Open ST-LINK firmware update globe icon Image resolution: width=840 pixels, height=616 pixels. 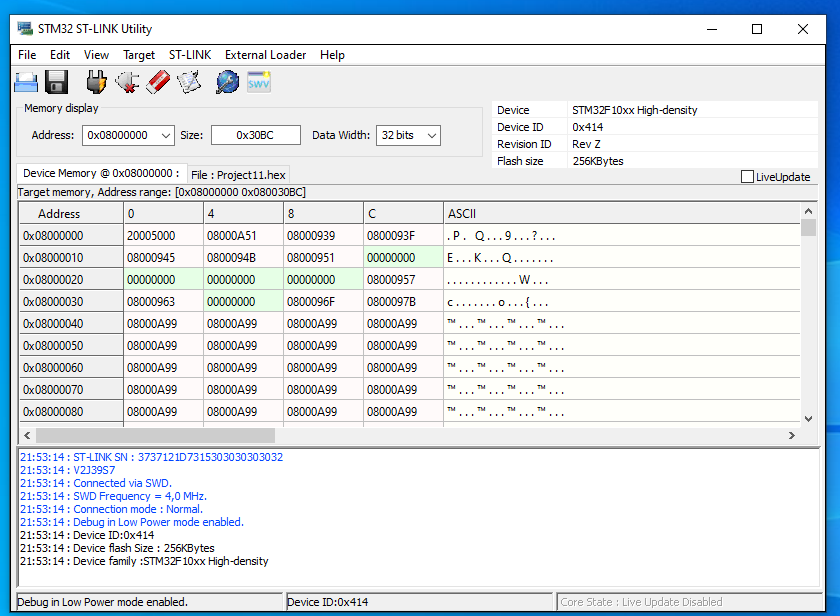(x=227, y=82)
